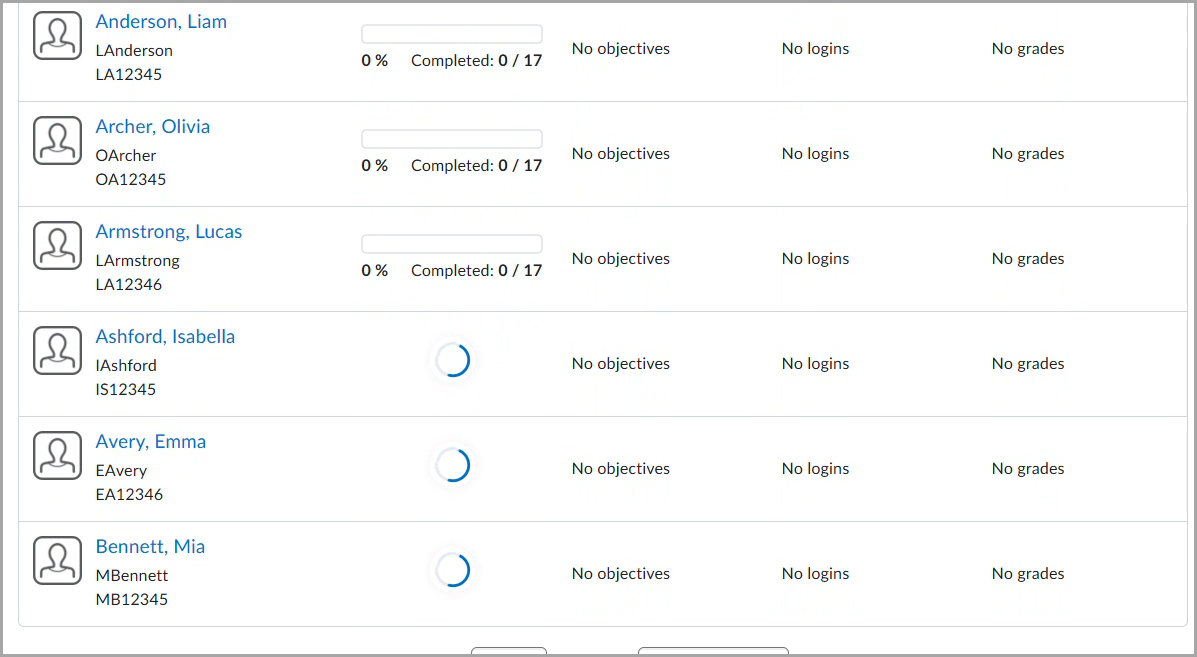Click No grades for Mia Bennett
Screen dimensions: 1197x657
click(x=1027, y=573)
